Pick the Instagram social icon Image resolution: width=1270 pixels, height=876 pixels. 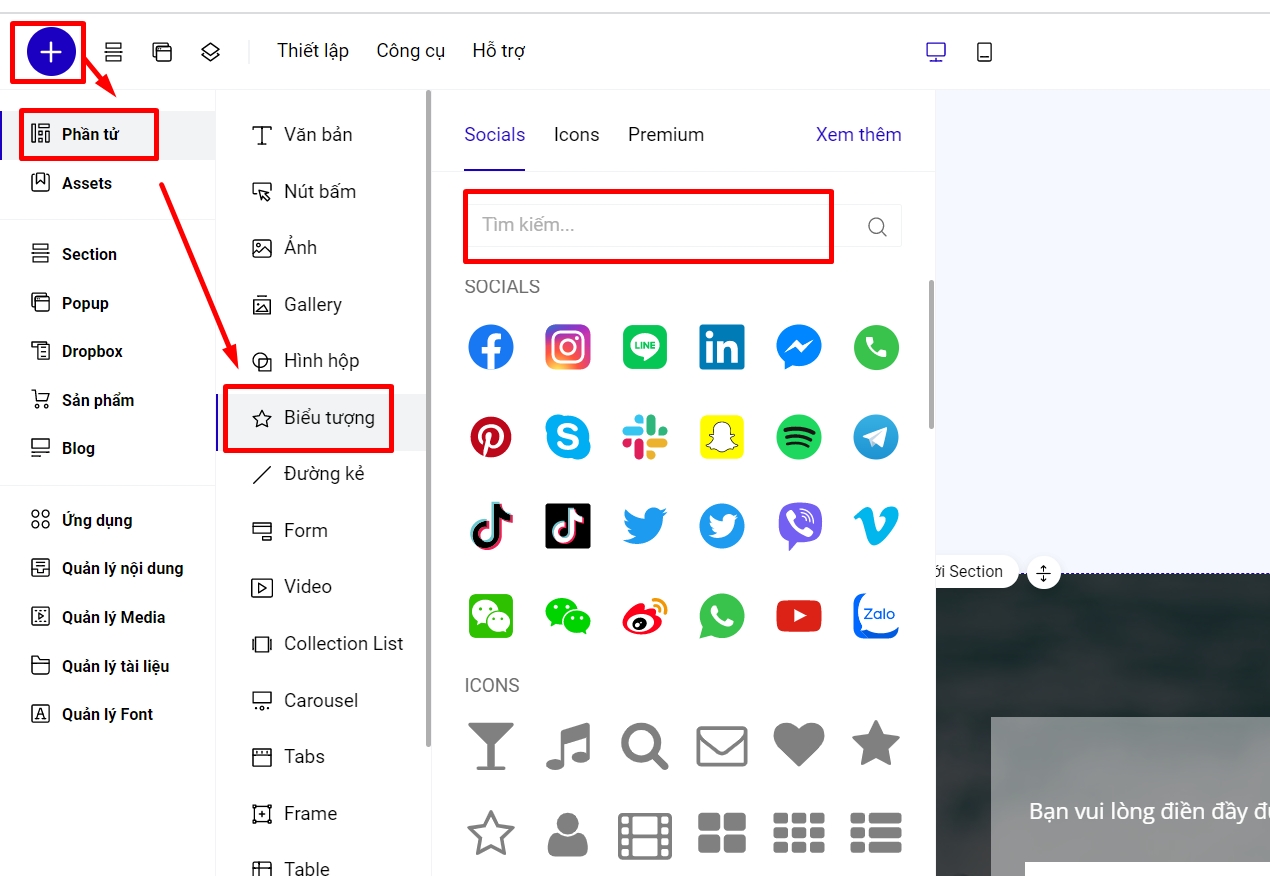568,348
